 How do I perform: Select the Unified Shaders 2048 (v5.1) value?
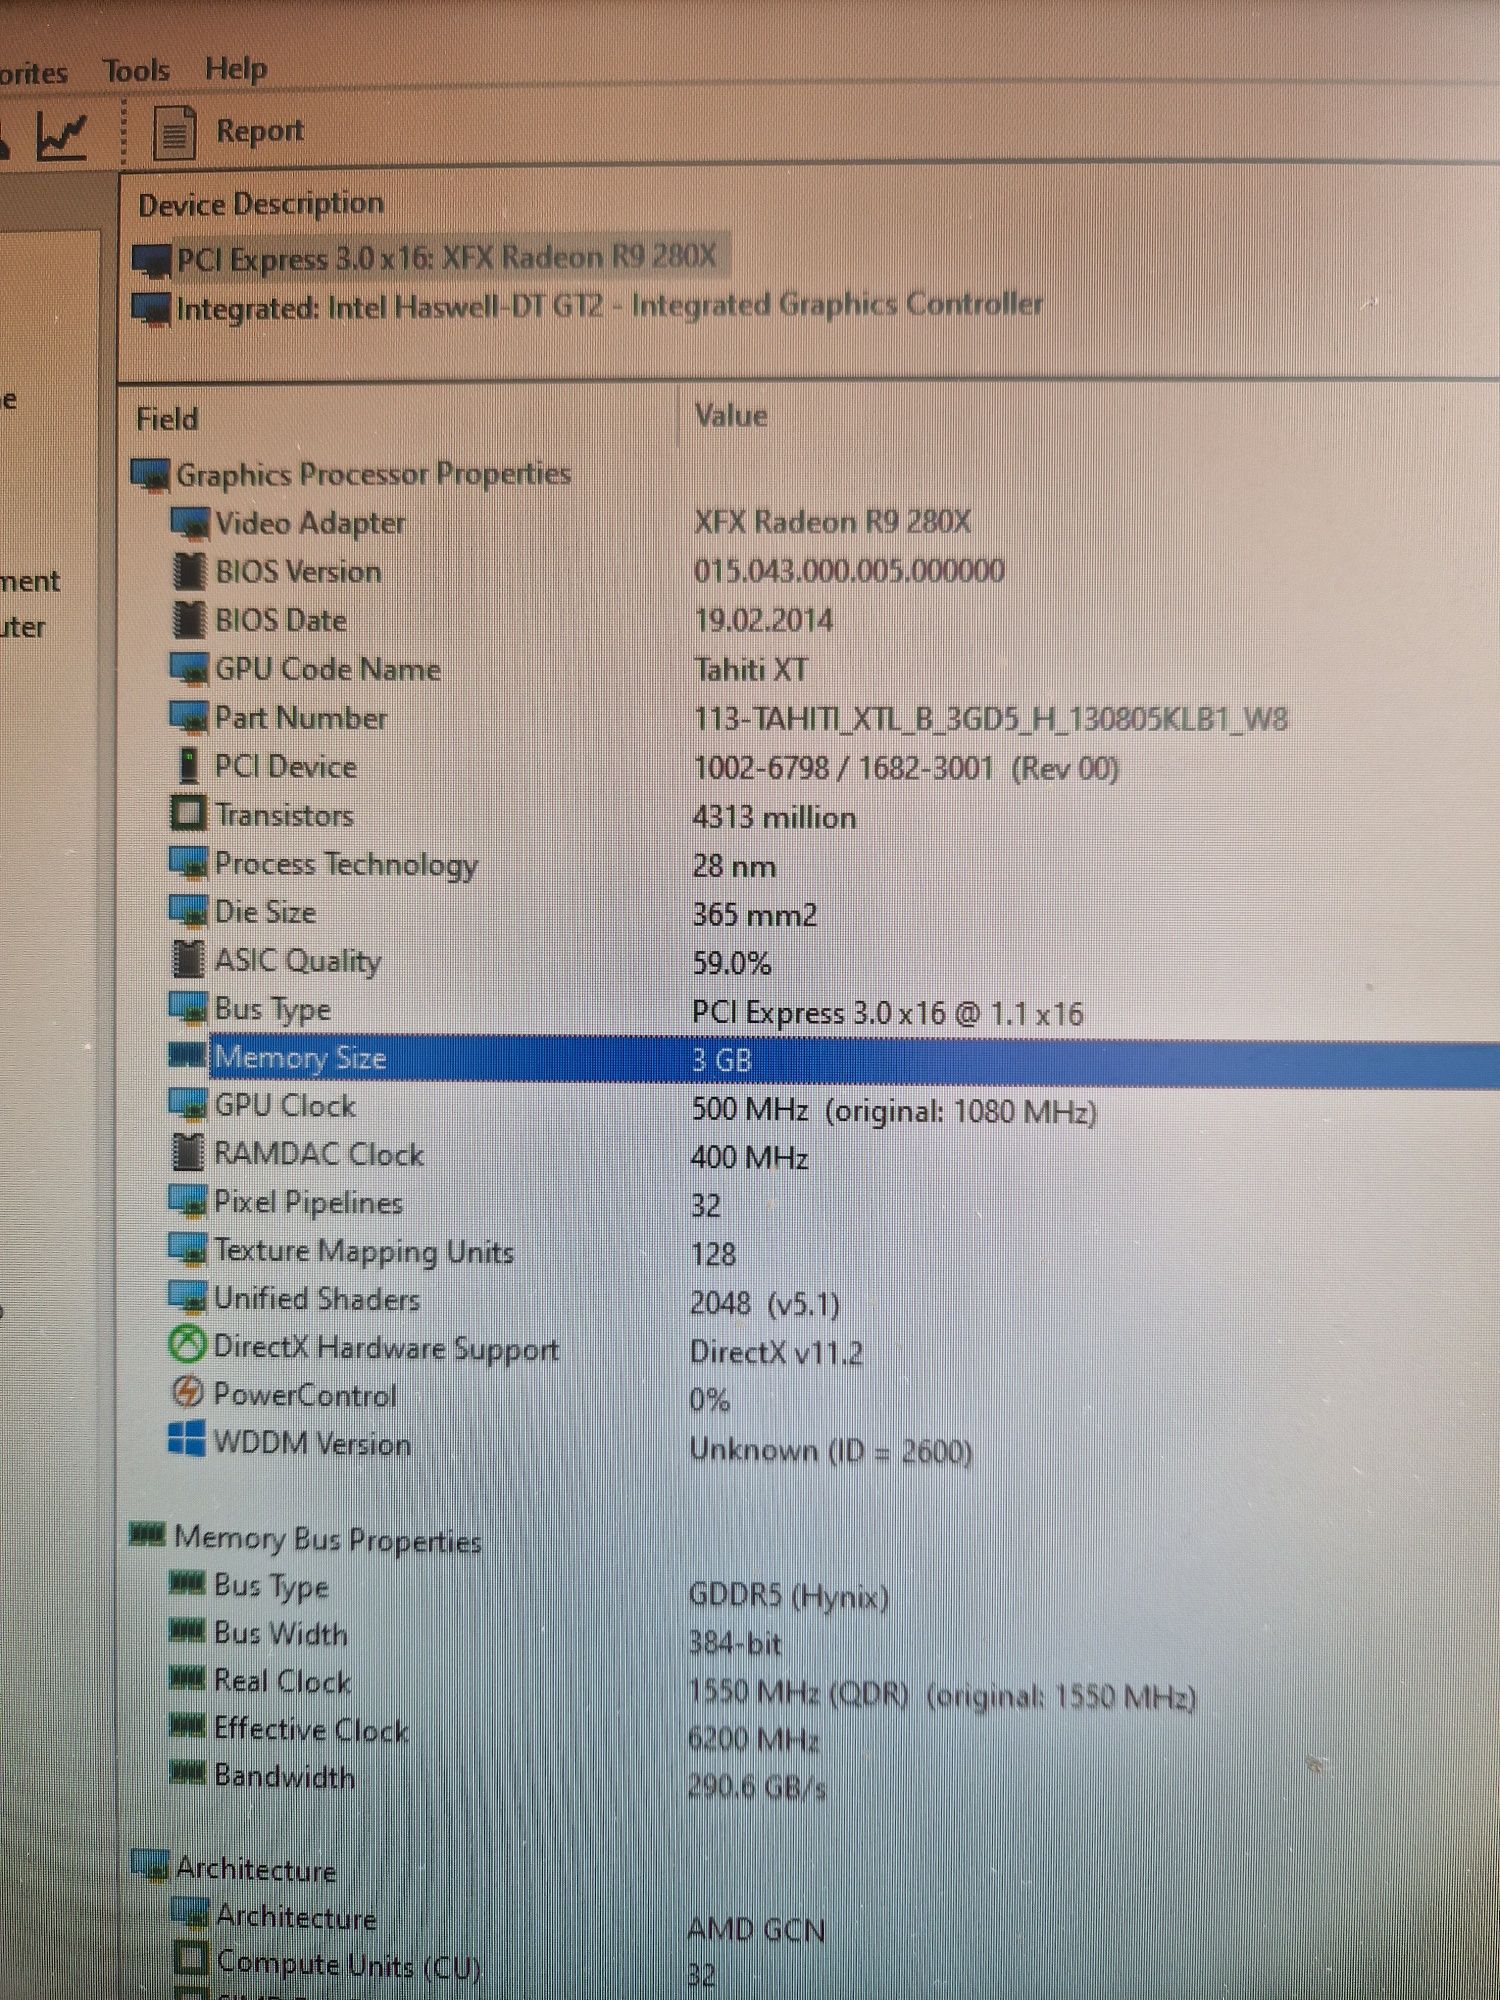pos(765,1303)
